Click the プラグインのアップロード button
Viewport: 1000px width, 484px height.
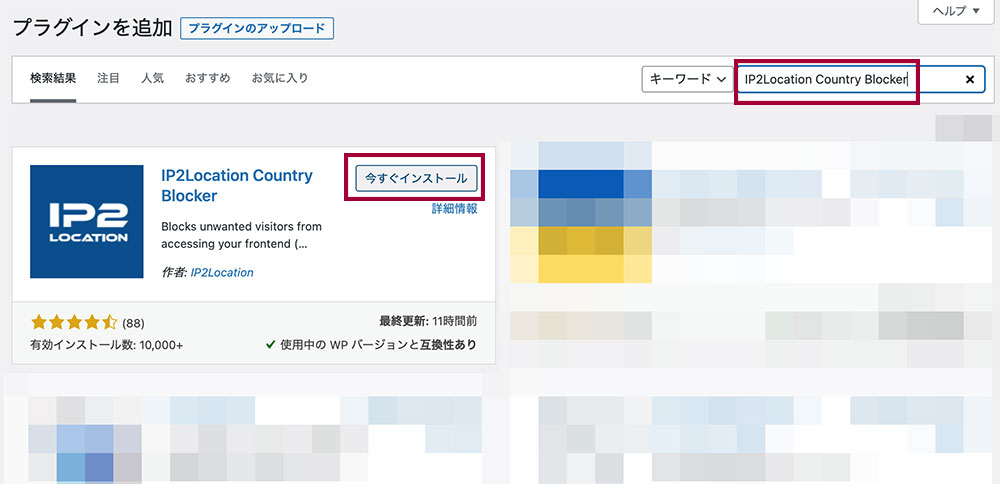tap(257, 28)
